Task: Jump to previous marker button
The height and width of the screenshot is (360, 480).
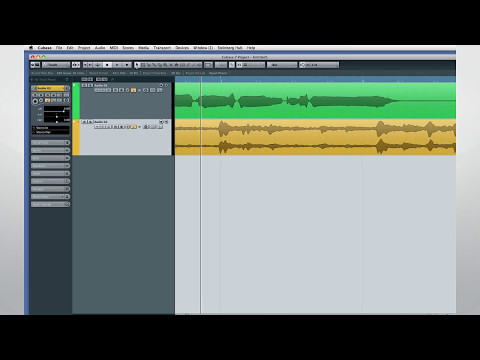Action: [85, 65]
